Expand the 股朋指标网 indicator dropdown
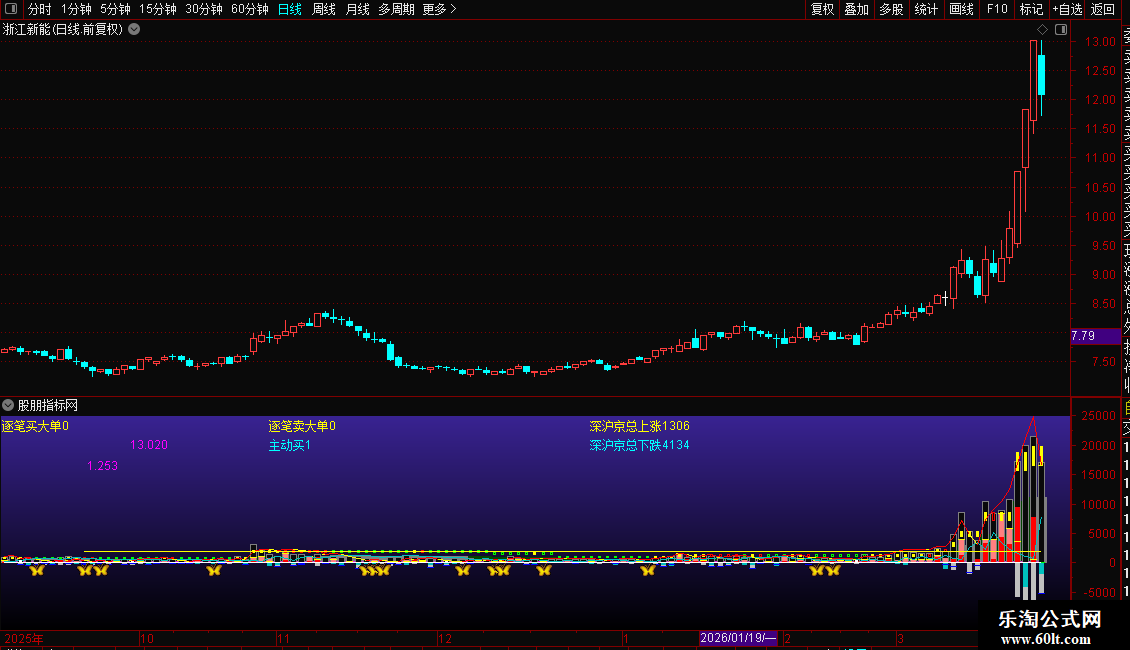The height and width of the screenshot is (650, 1130). click(8, 405)
